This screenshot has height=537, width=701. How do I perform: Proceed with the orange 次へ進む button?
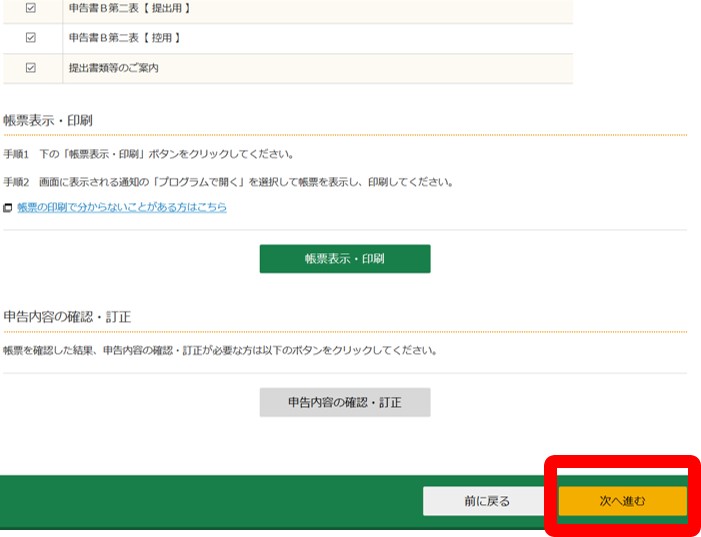pos(622,500)
